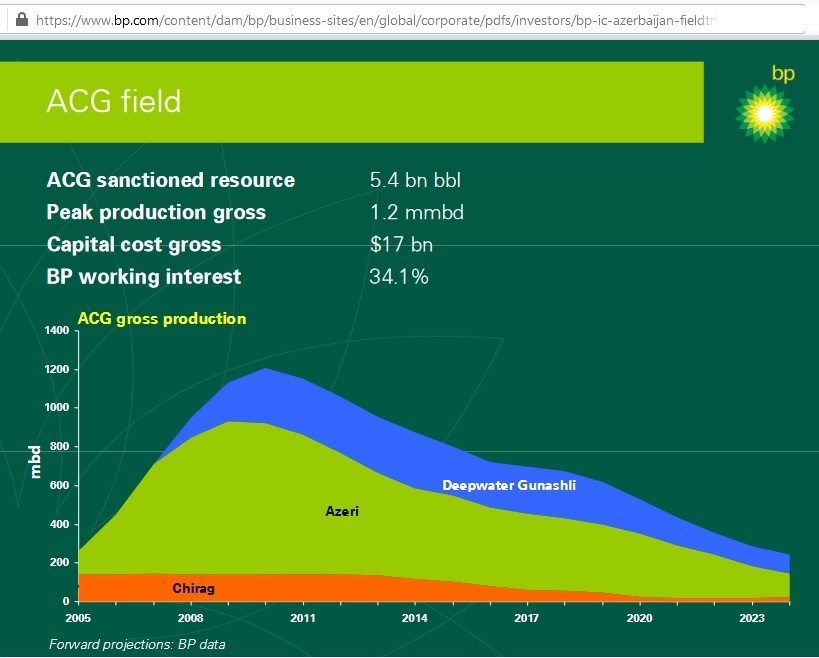
Task: Click the bp.com URL in the address bar
Action: click(376, 20)
